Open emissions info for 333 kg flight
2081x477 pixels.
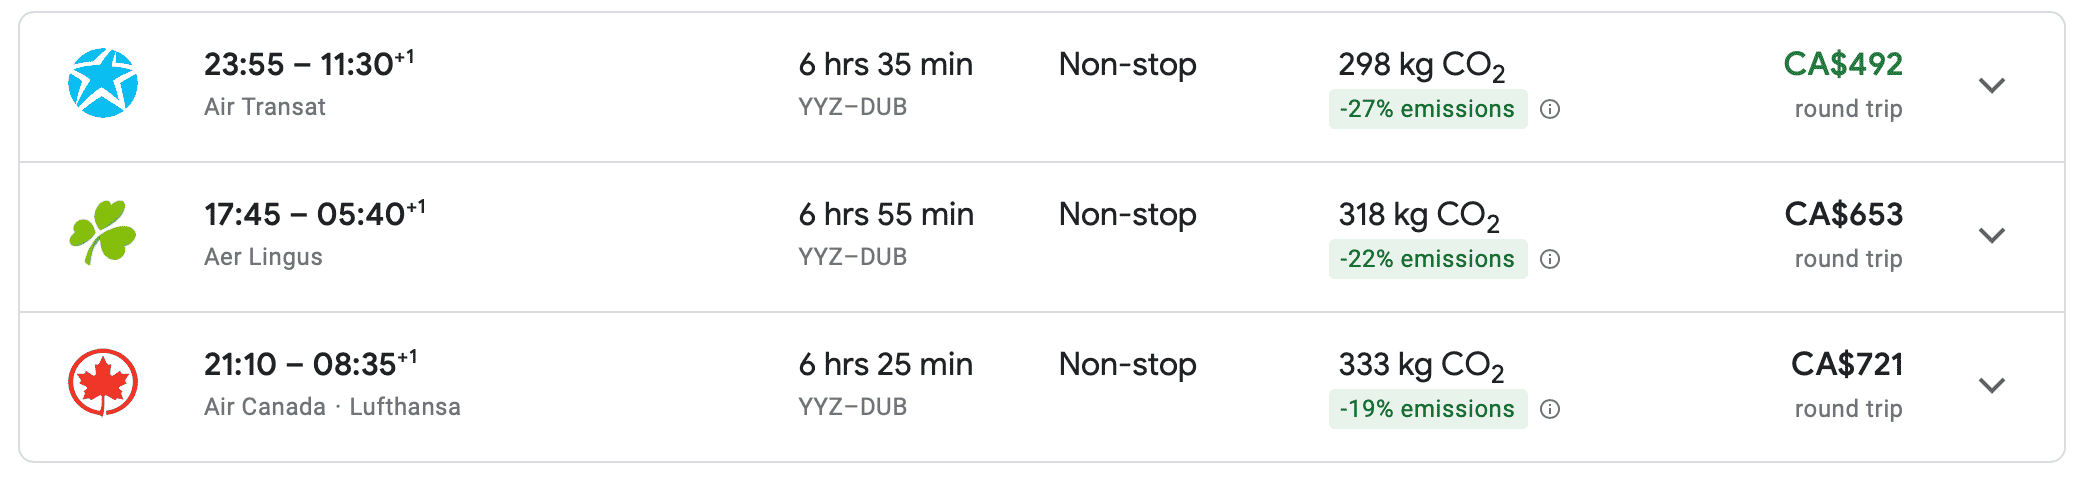point(1550,409)
